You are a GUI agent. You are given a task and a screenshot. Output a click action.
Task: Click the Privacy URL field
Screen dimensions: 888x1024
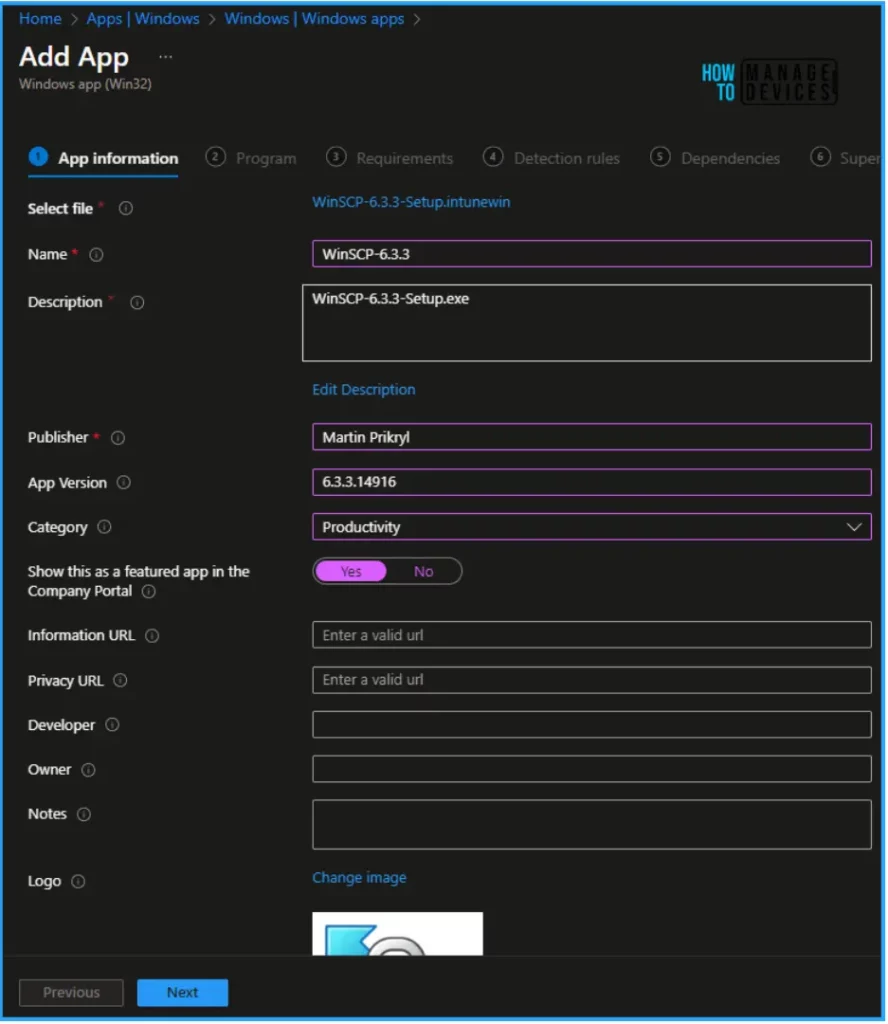pos(592,680)
